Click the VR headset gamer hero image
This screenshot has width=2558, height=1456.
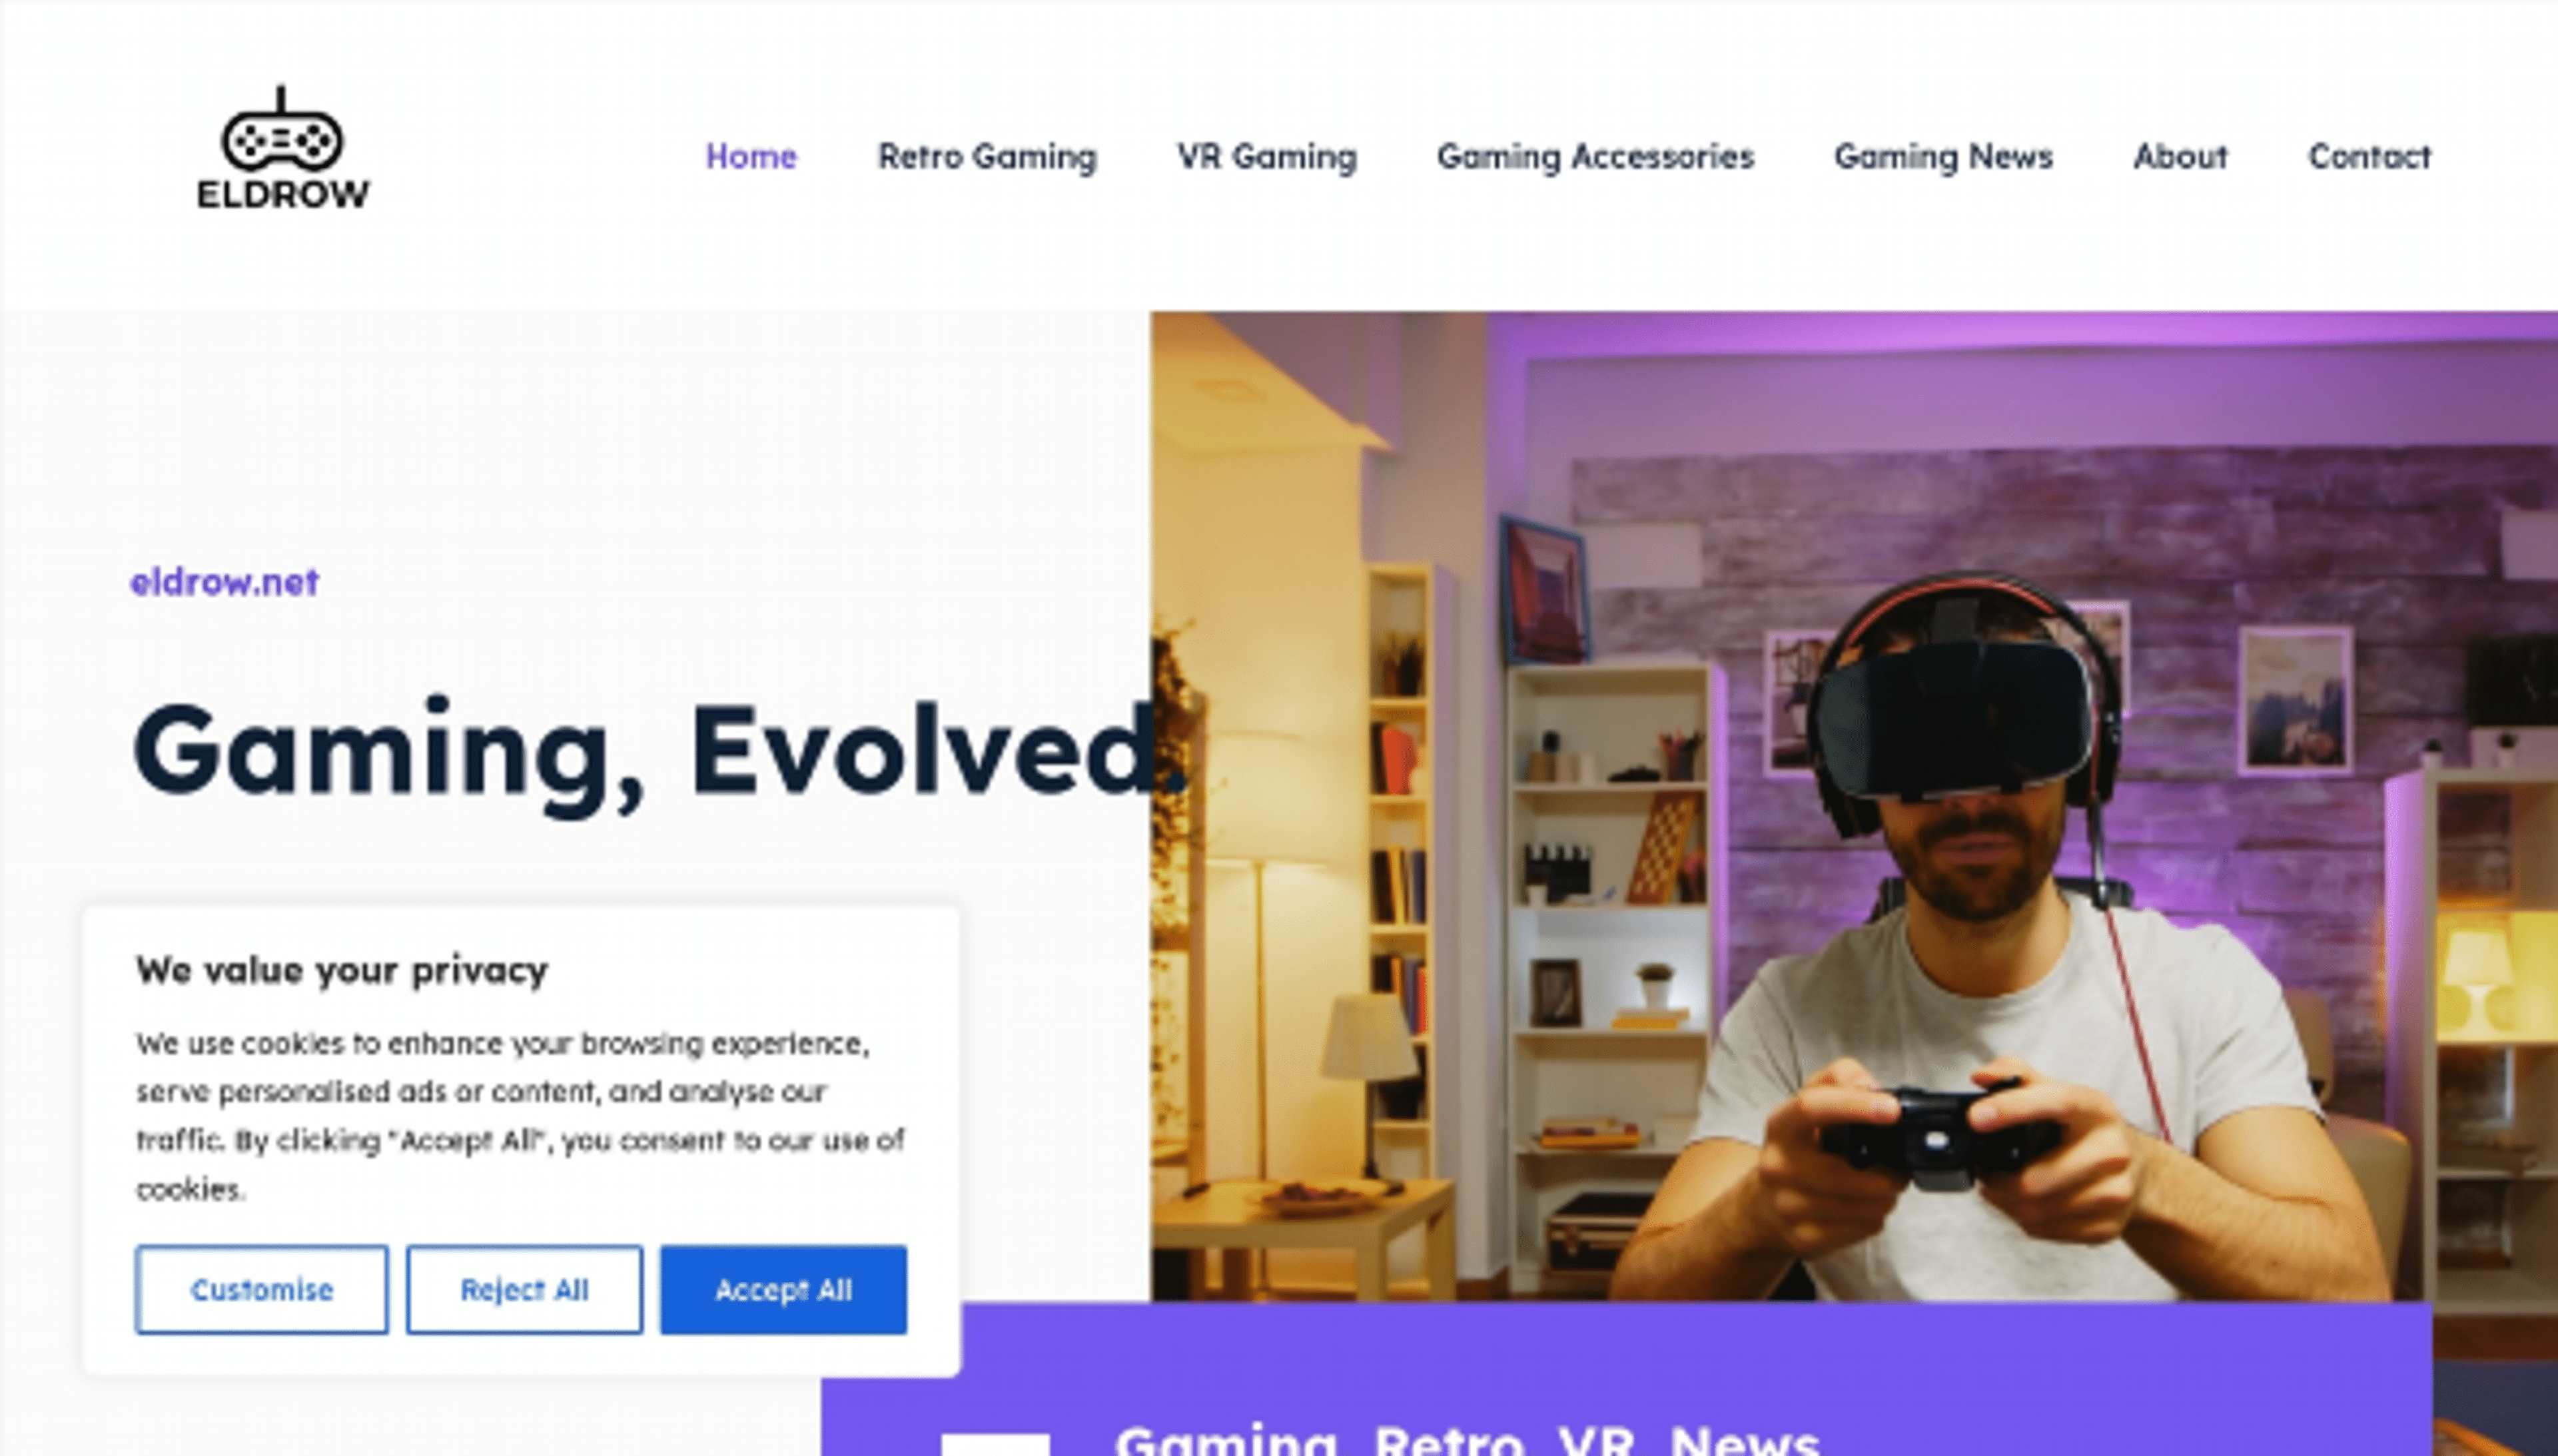(x=1854, y=806)
